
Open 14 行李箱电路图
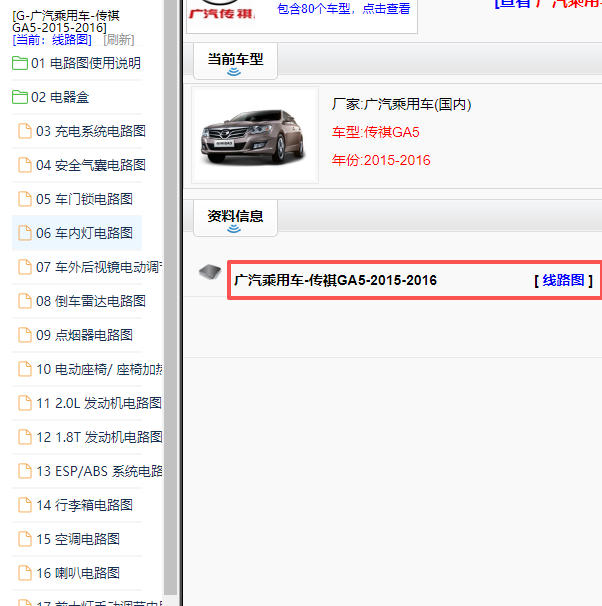pyautogui.click(x=84, y=505)
